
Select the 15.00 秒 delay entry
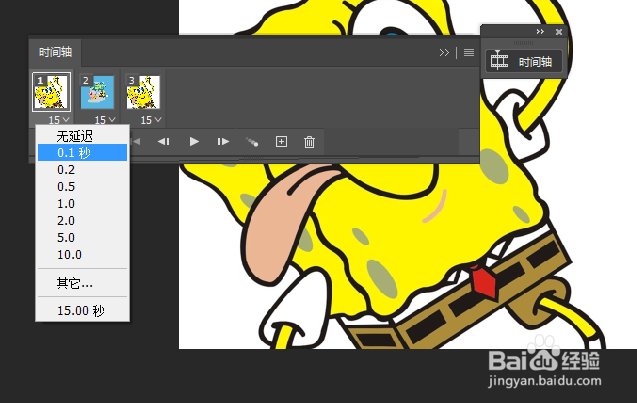pyautogui.click(x=82, y=311)
